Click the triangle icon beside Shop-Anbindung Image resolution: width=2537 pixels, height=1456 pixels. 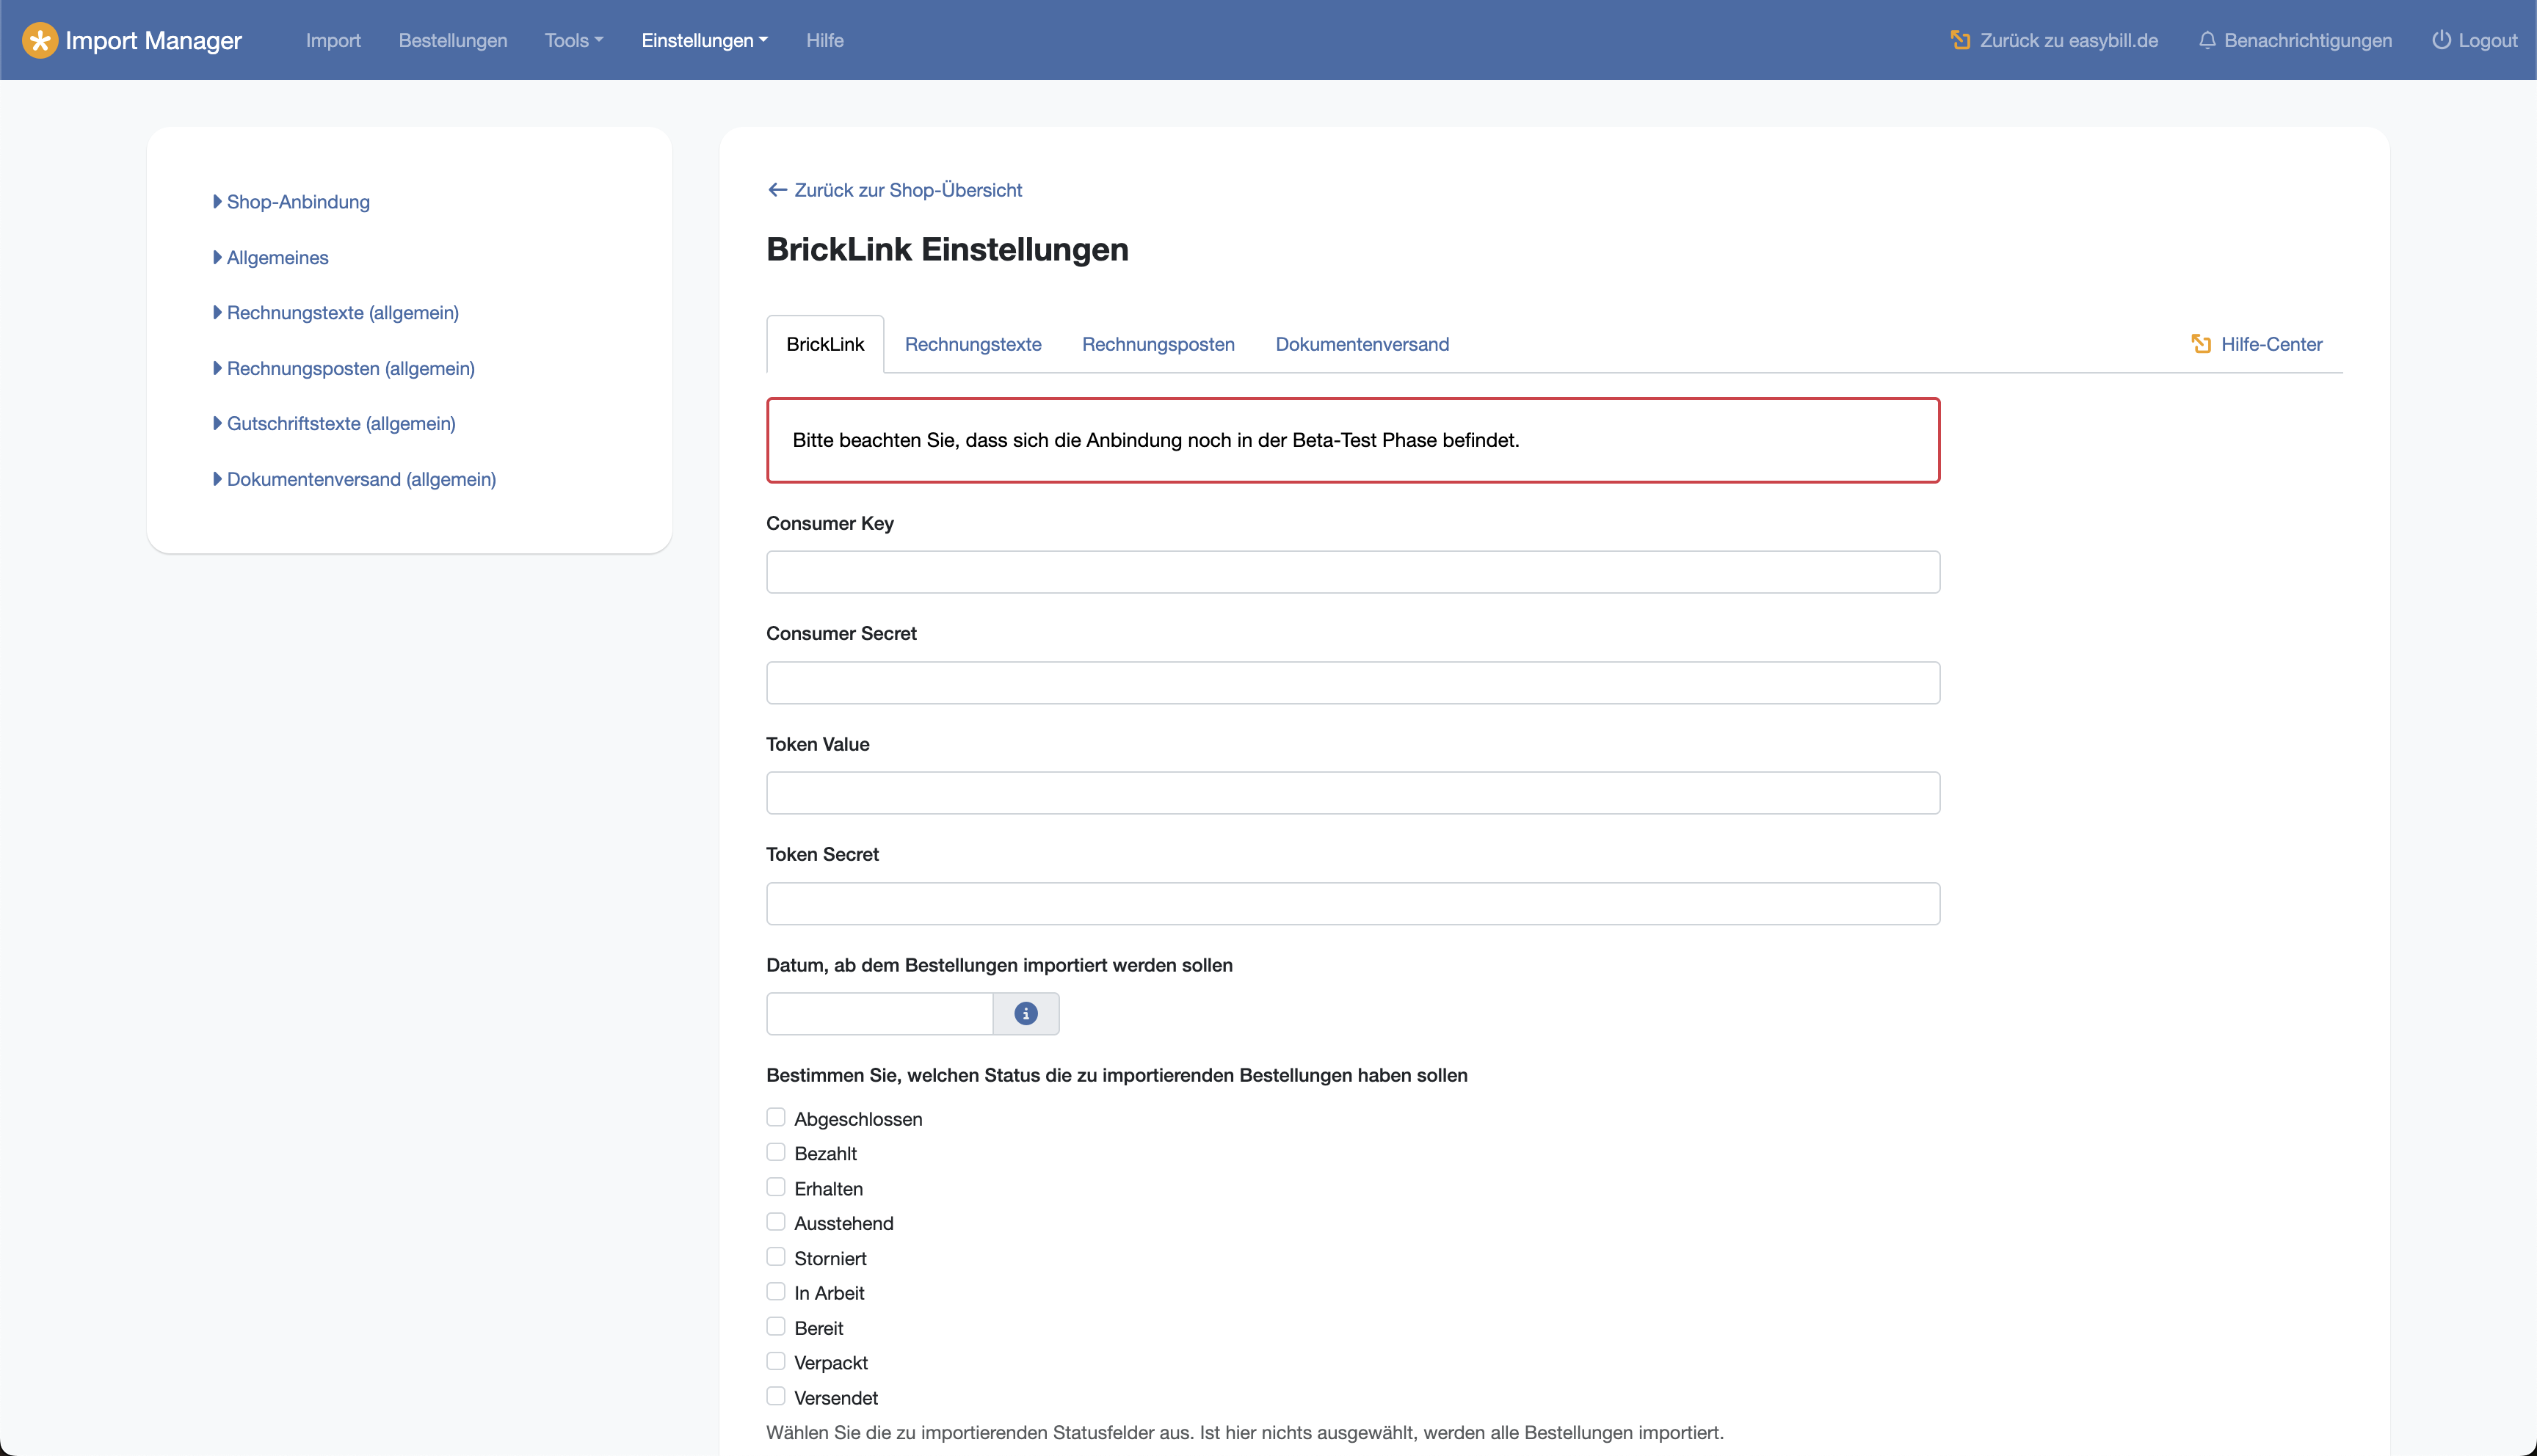point(217,202)
